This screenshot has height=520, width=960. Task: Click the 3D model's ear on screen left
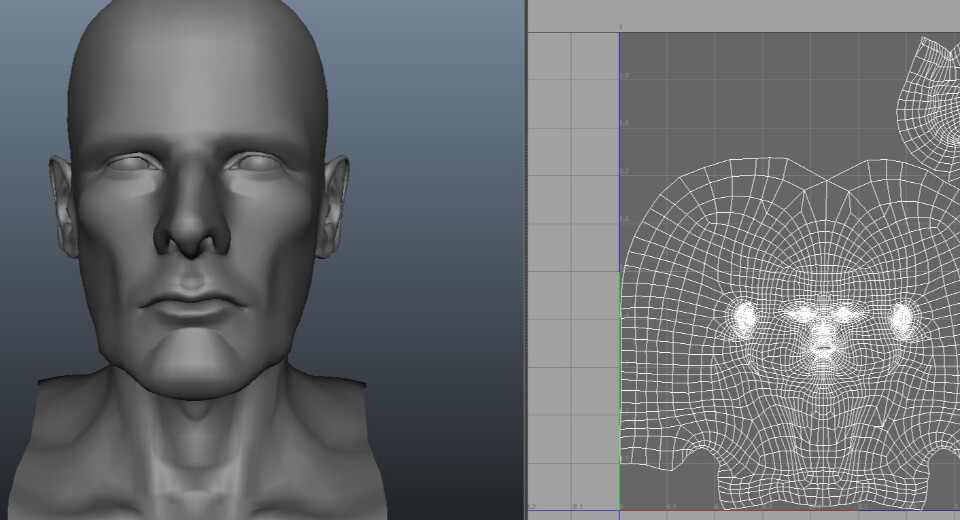click(63, 205)
